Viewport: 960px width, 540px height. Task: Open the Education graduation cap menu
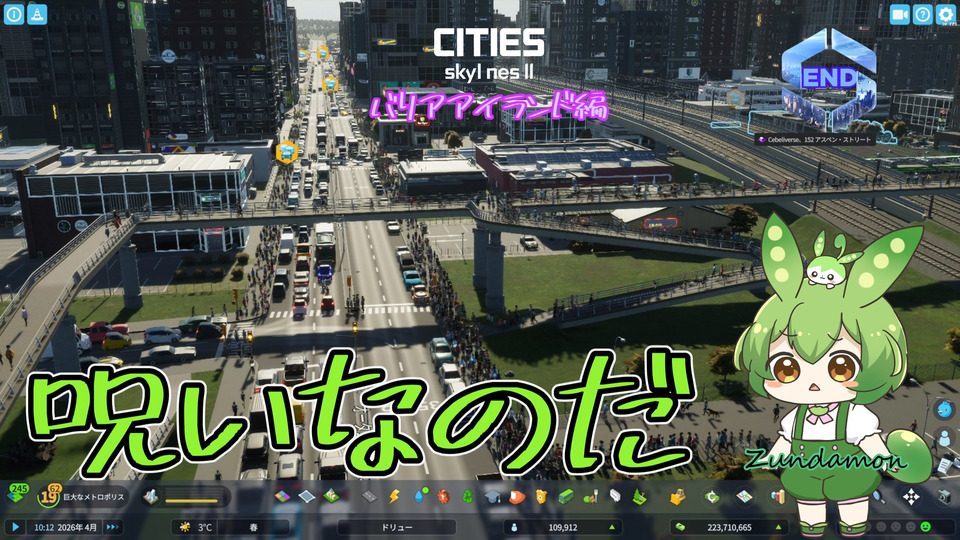pos(492,497)
